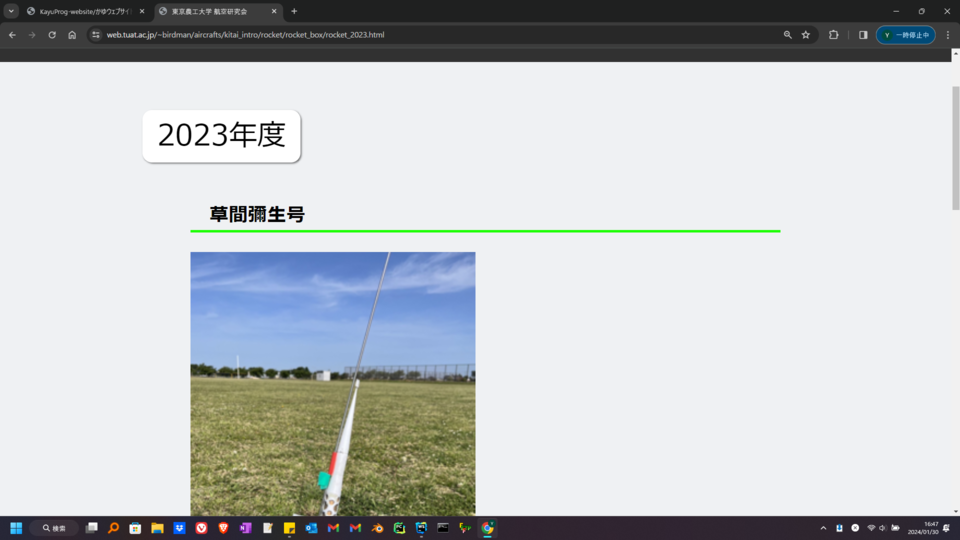Open the Extensions puzzle icon

(x=834, y=35)
